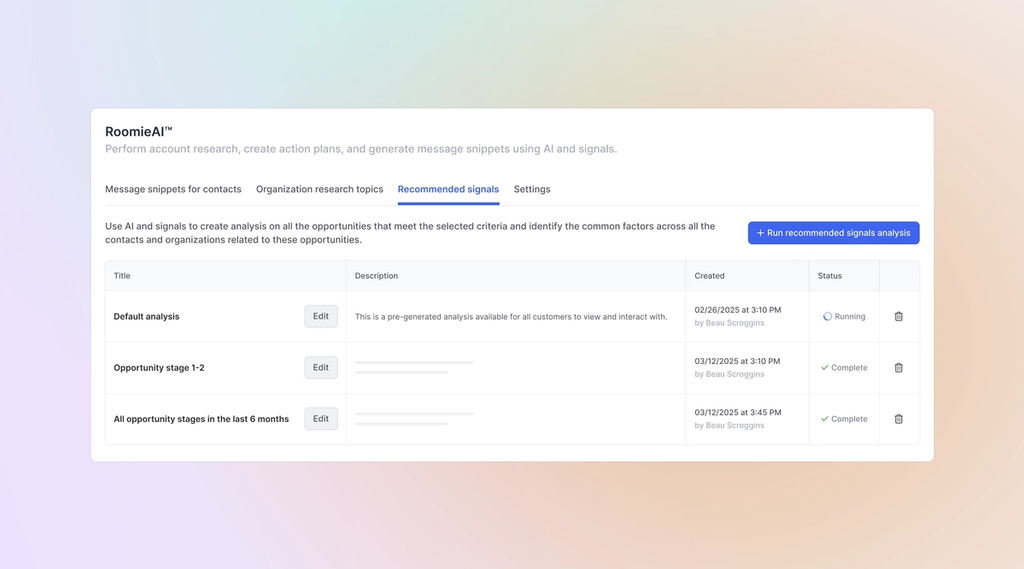Click the pre-generated analysis description text
Viewport: 1024px width, 569px height.
tap(511, 317)
